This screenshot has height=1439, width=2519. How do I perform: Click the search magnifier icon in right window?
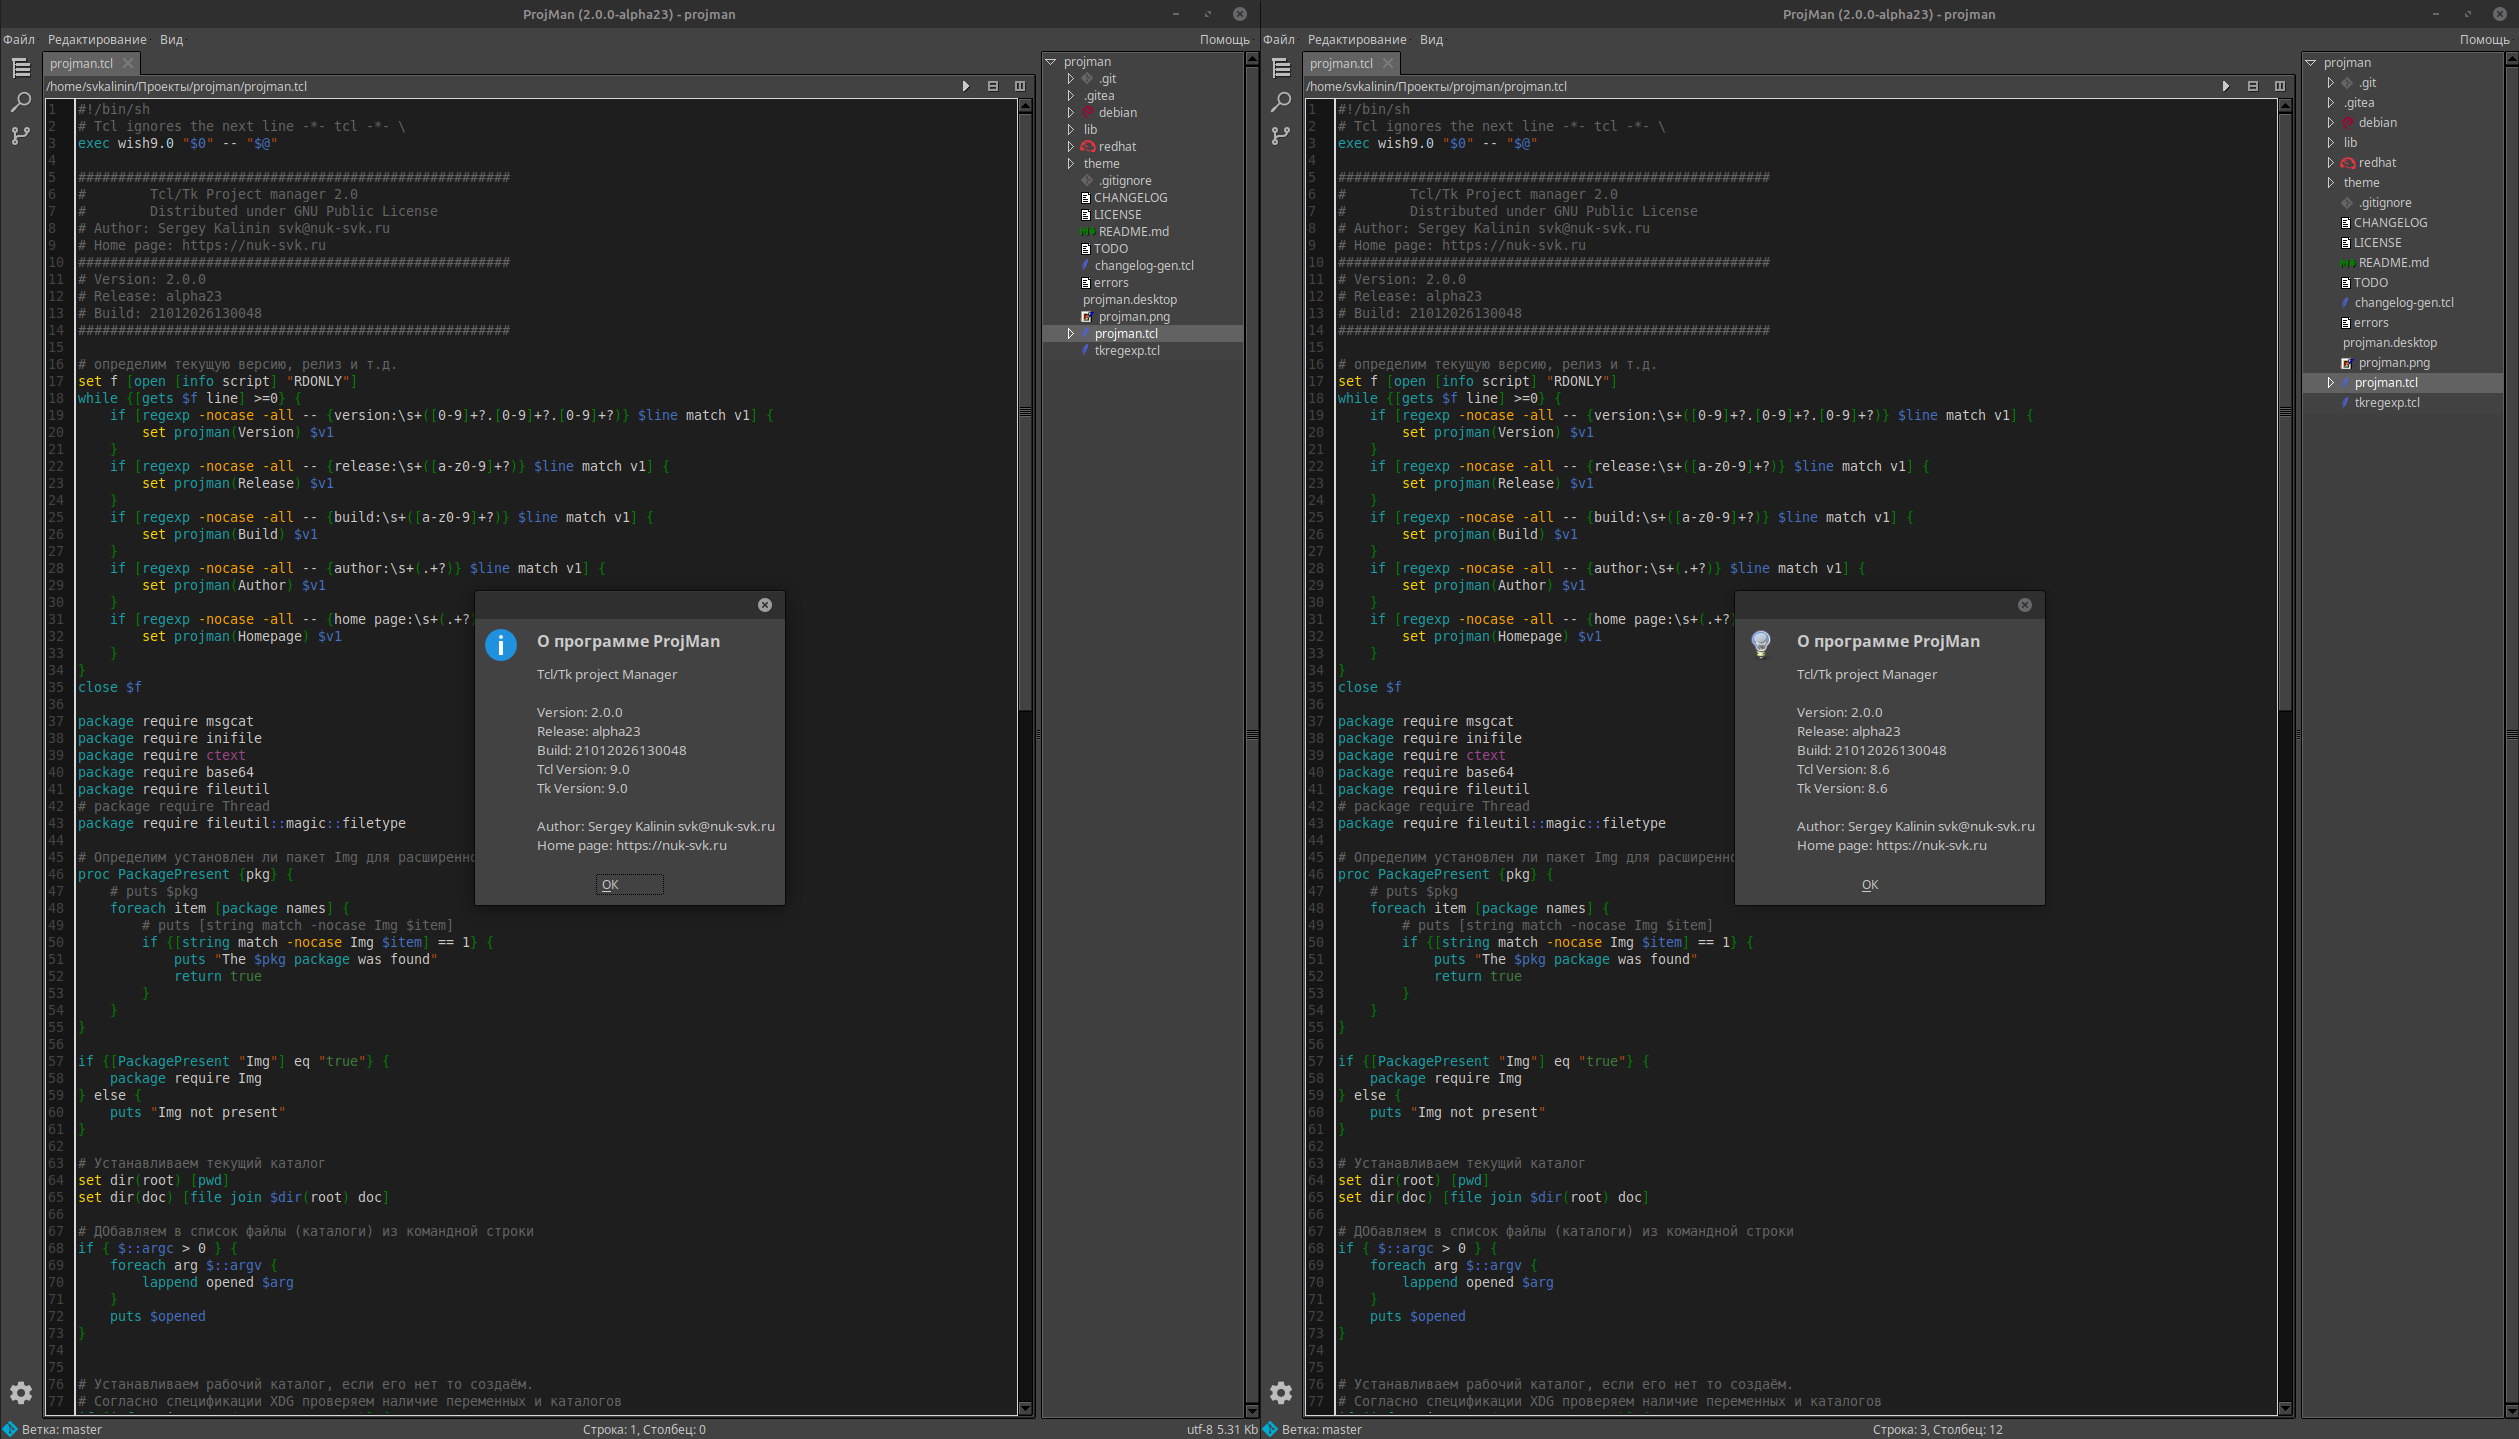point(1280,102)
